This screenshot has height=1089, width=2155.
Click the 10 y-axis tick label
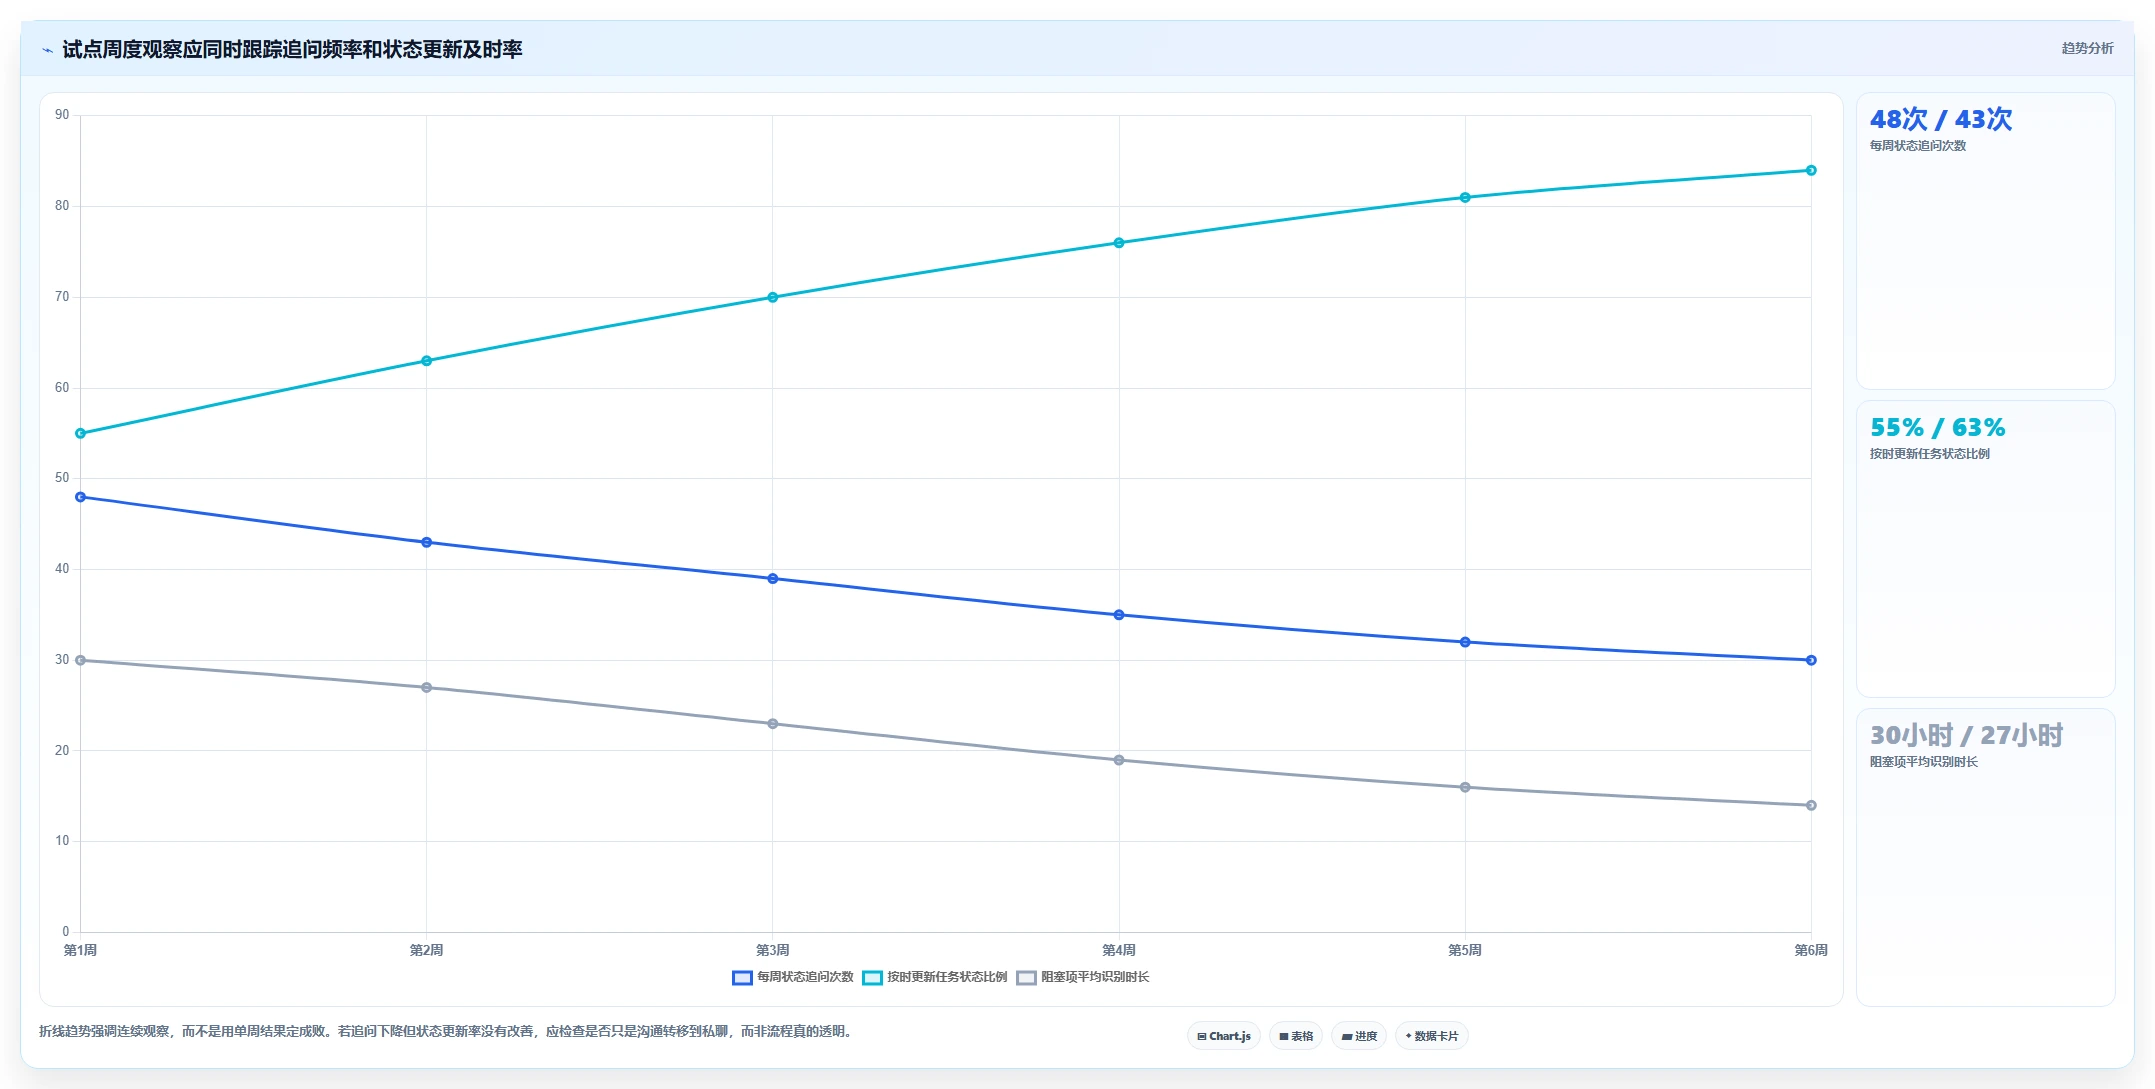pyautogui.click(x=62, y=841)
